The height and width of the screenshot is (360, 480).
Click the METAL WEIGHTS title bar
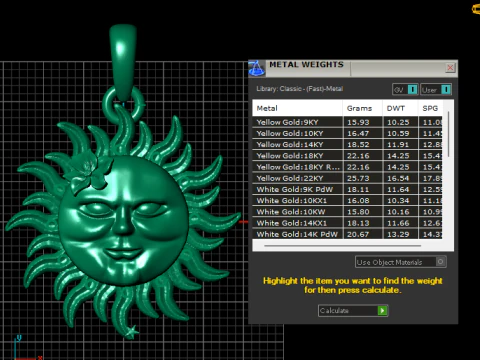point(353,68)
